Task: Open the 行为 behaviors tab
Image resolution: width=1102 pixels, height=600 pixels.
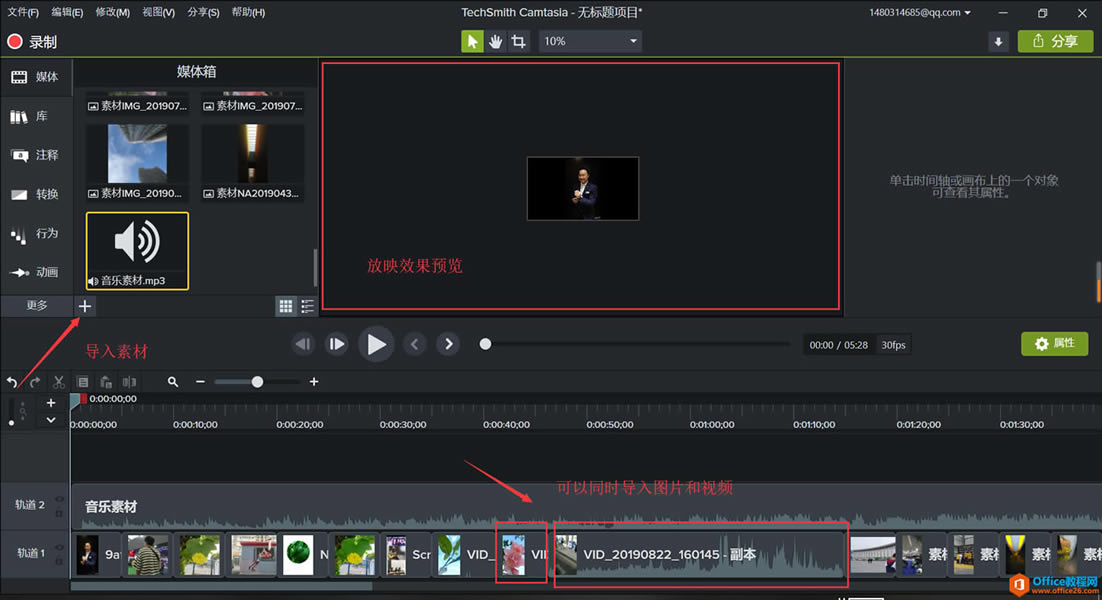Action: pos(35,233)
